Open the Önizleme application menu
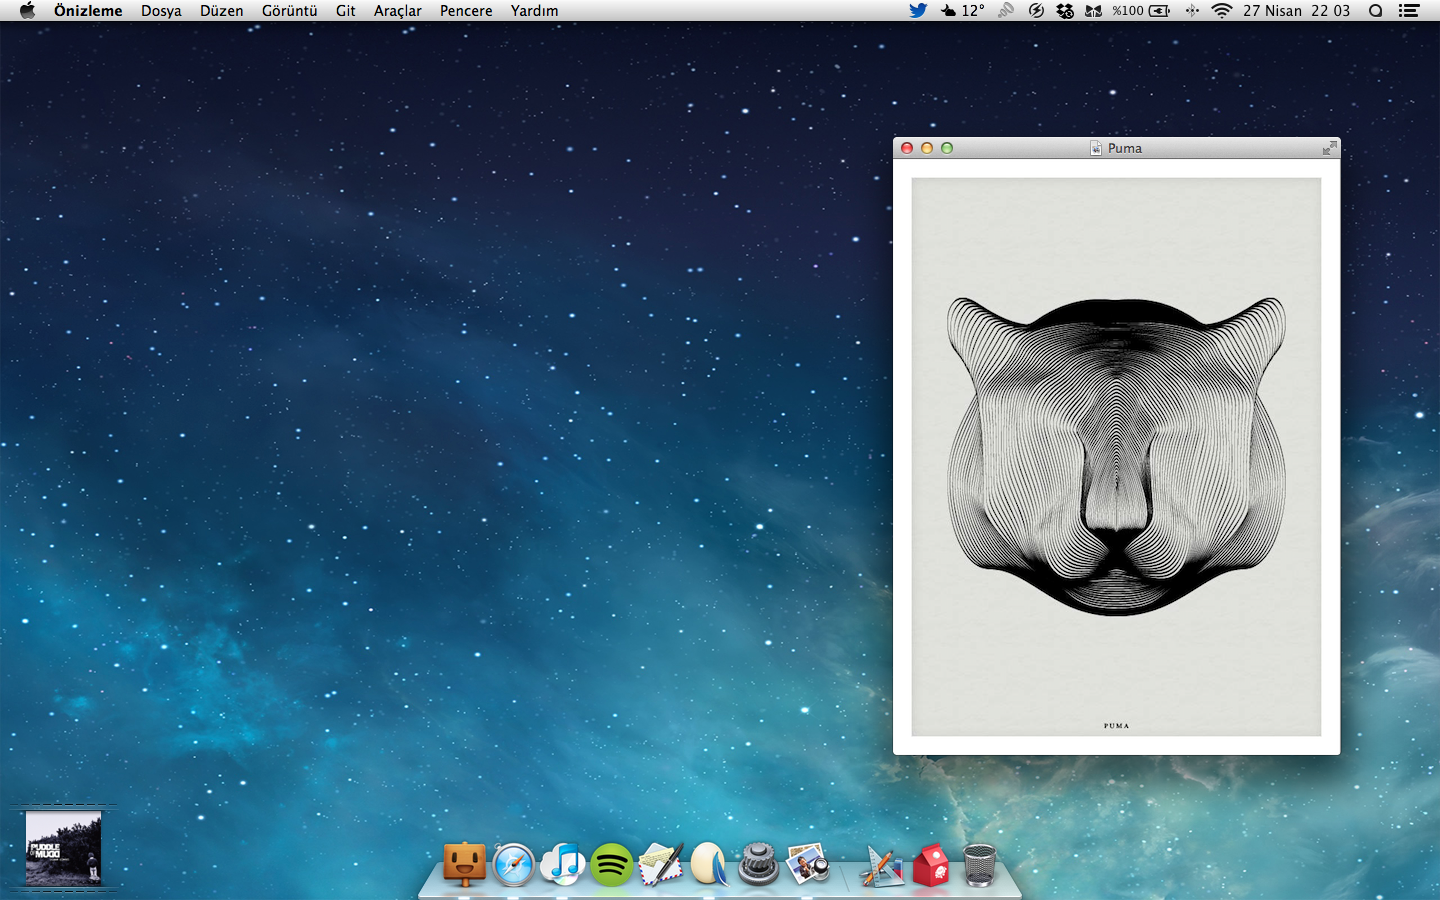 (88, 11)
